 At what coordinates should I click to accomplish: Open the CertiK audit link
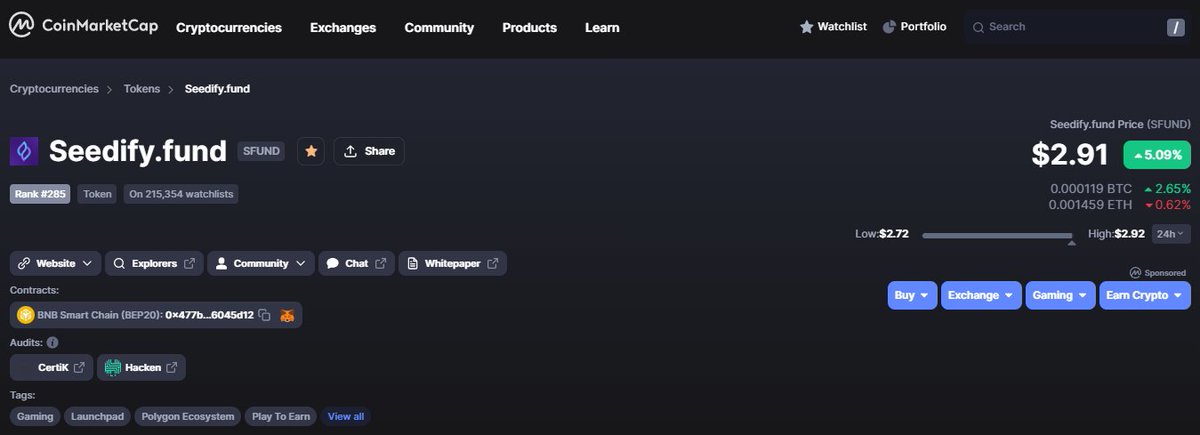[x=51, y=368]
